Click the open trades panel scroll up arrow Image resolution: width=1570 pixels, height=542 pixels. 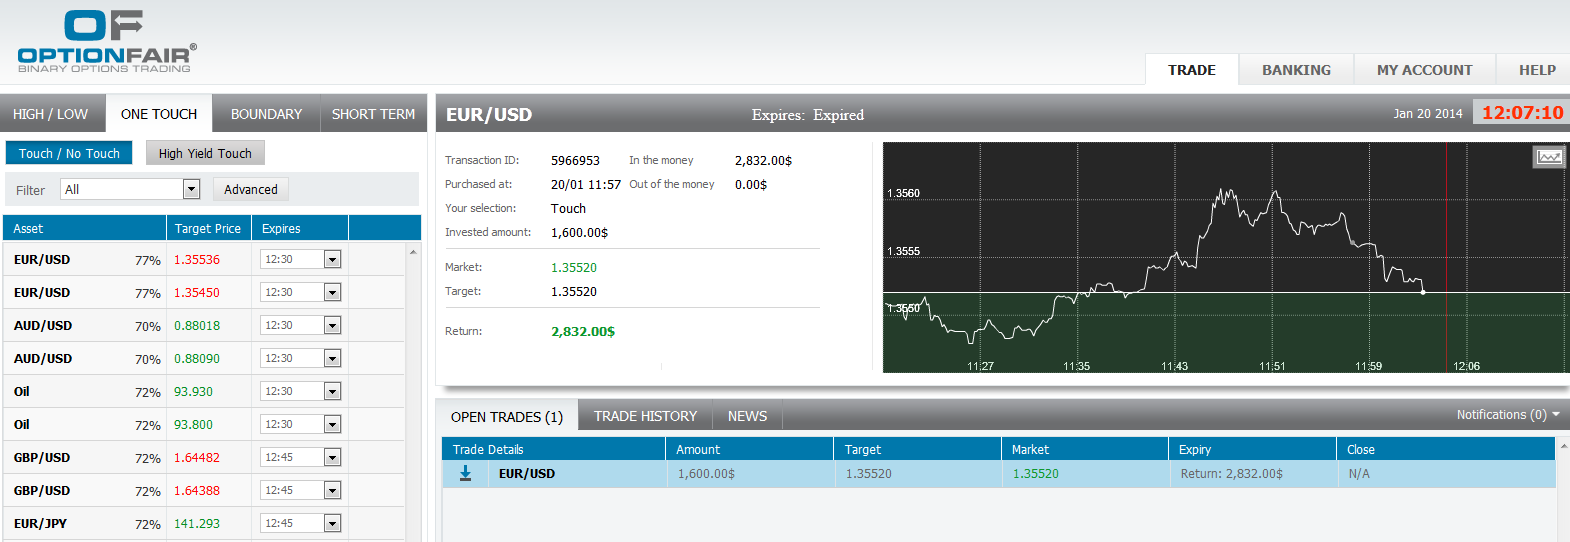1563,446
